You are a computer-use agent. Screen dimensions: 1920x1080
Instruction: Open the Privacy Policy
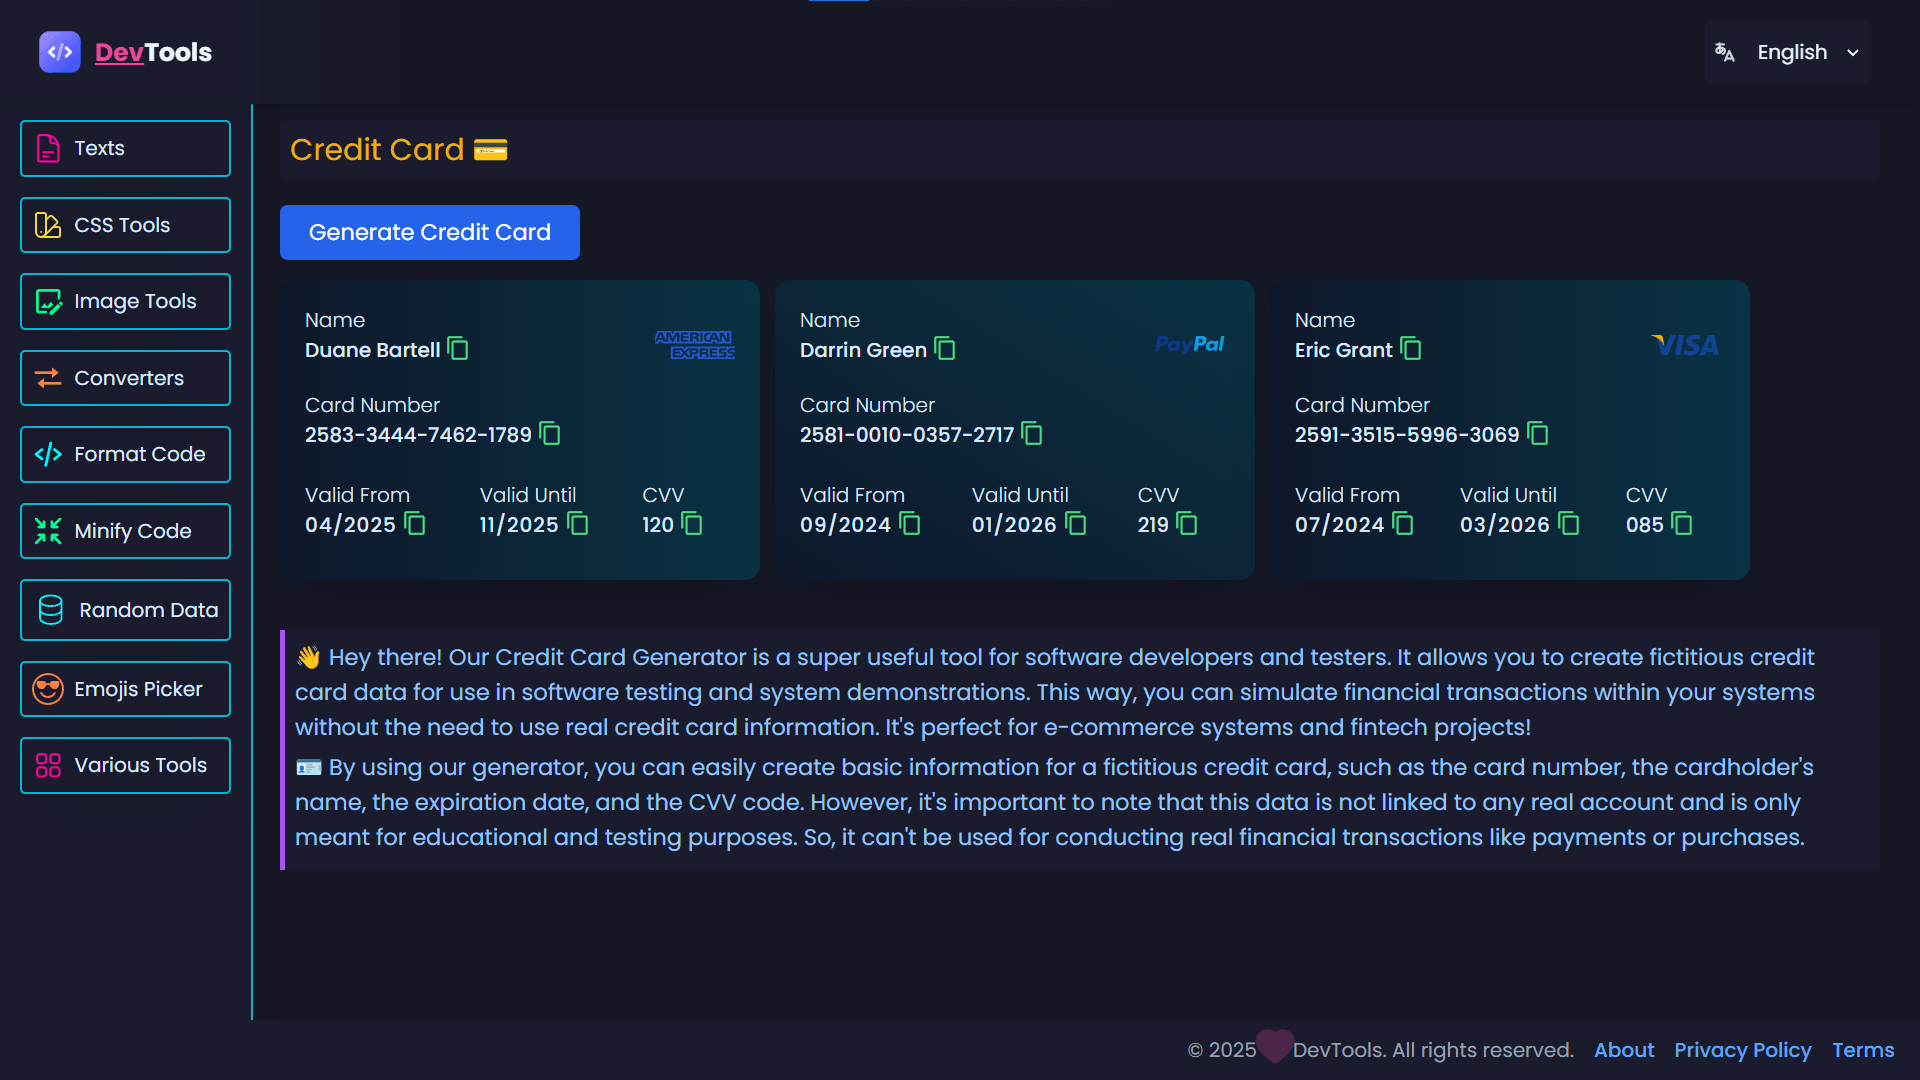(x=1743, y=1050)
